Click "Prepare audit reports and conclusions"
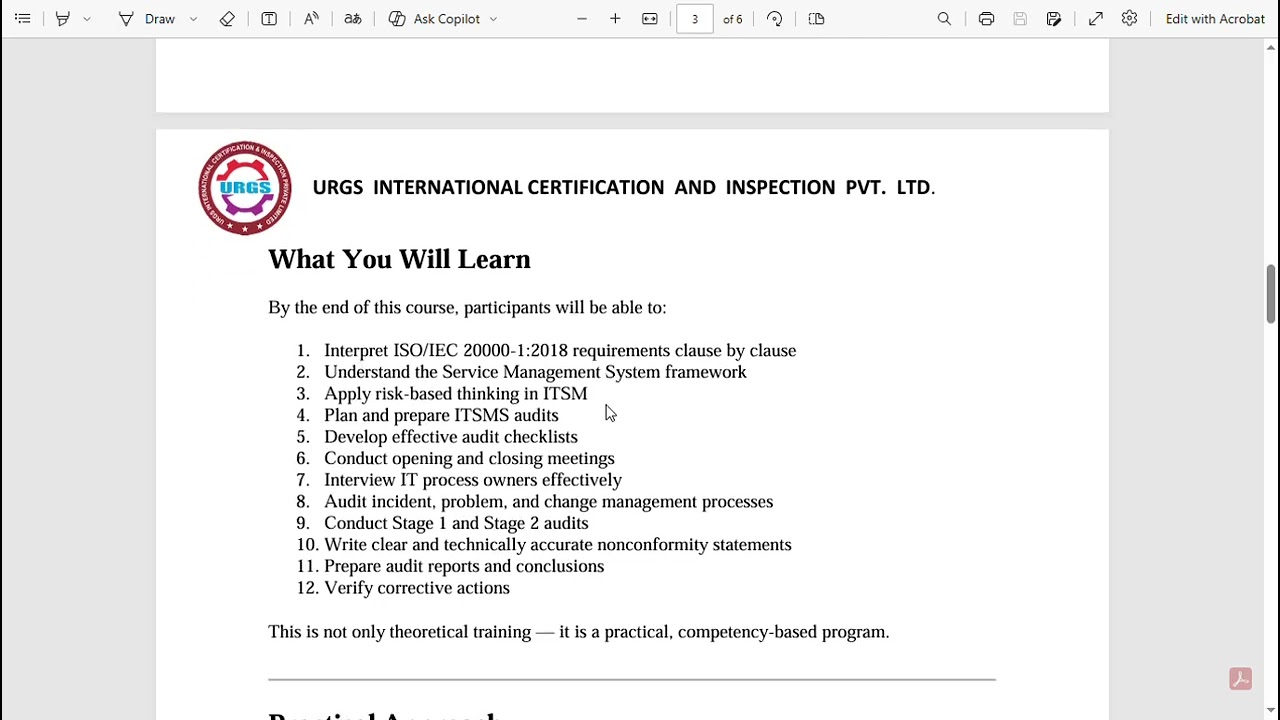 click(x=464, y=566)
